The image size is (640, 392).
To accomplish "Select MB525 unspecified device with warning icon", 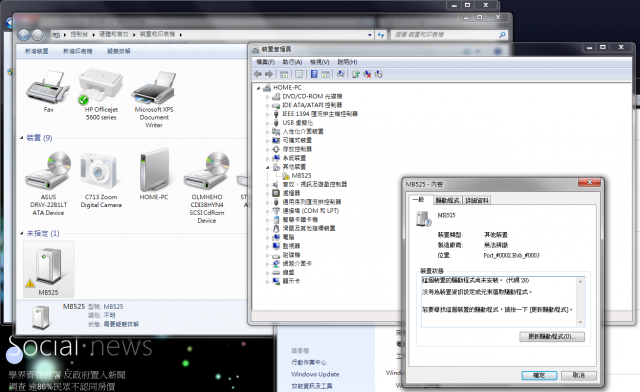I will (49, 270).
